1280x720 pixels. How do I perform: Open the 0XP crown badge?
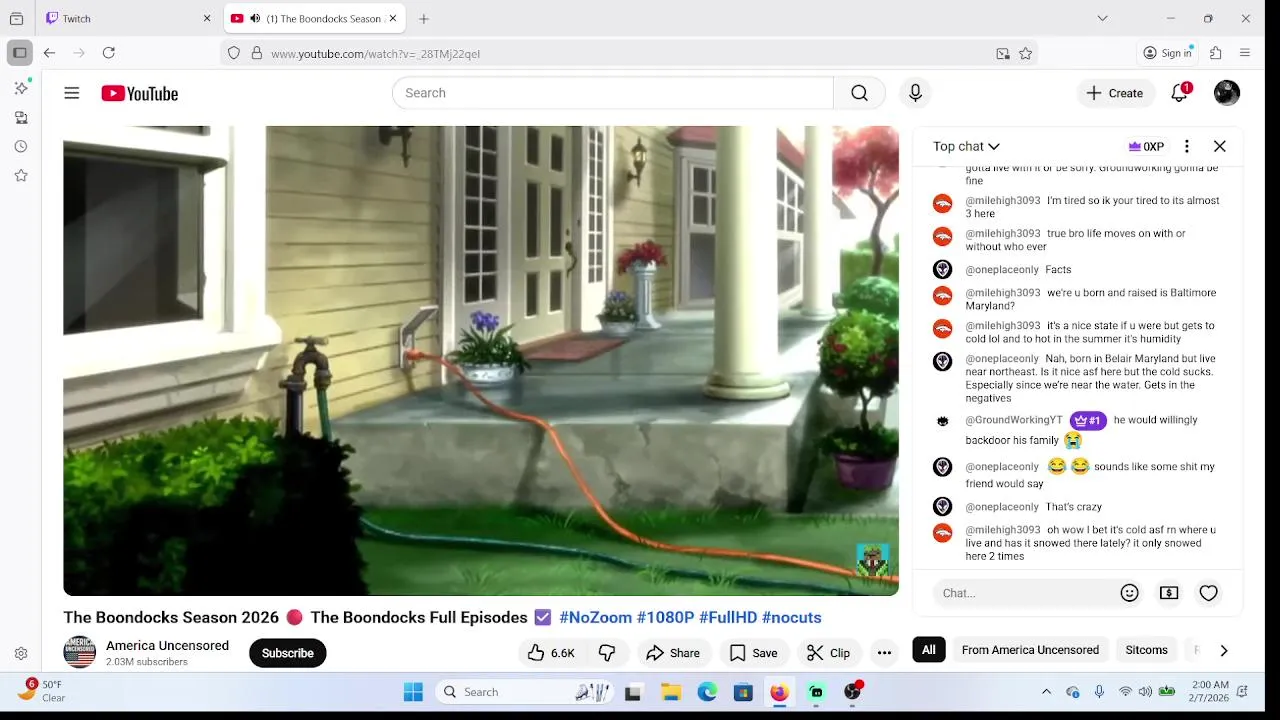pyautogui.click(x=1146, y=146)
